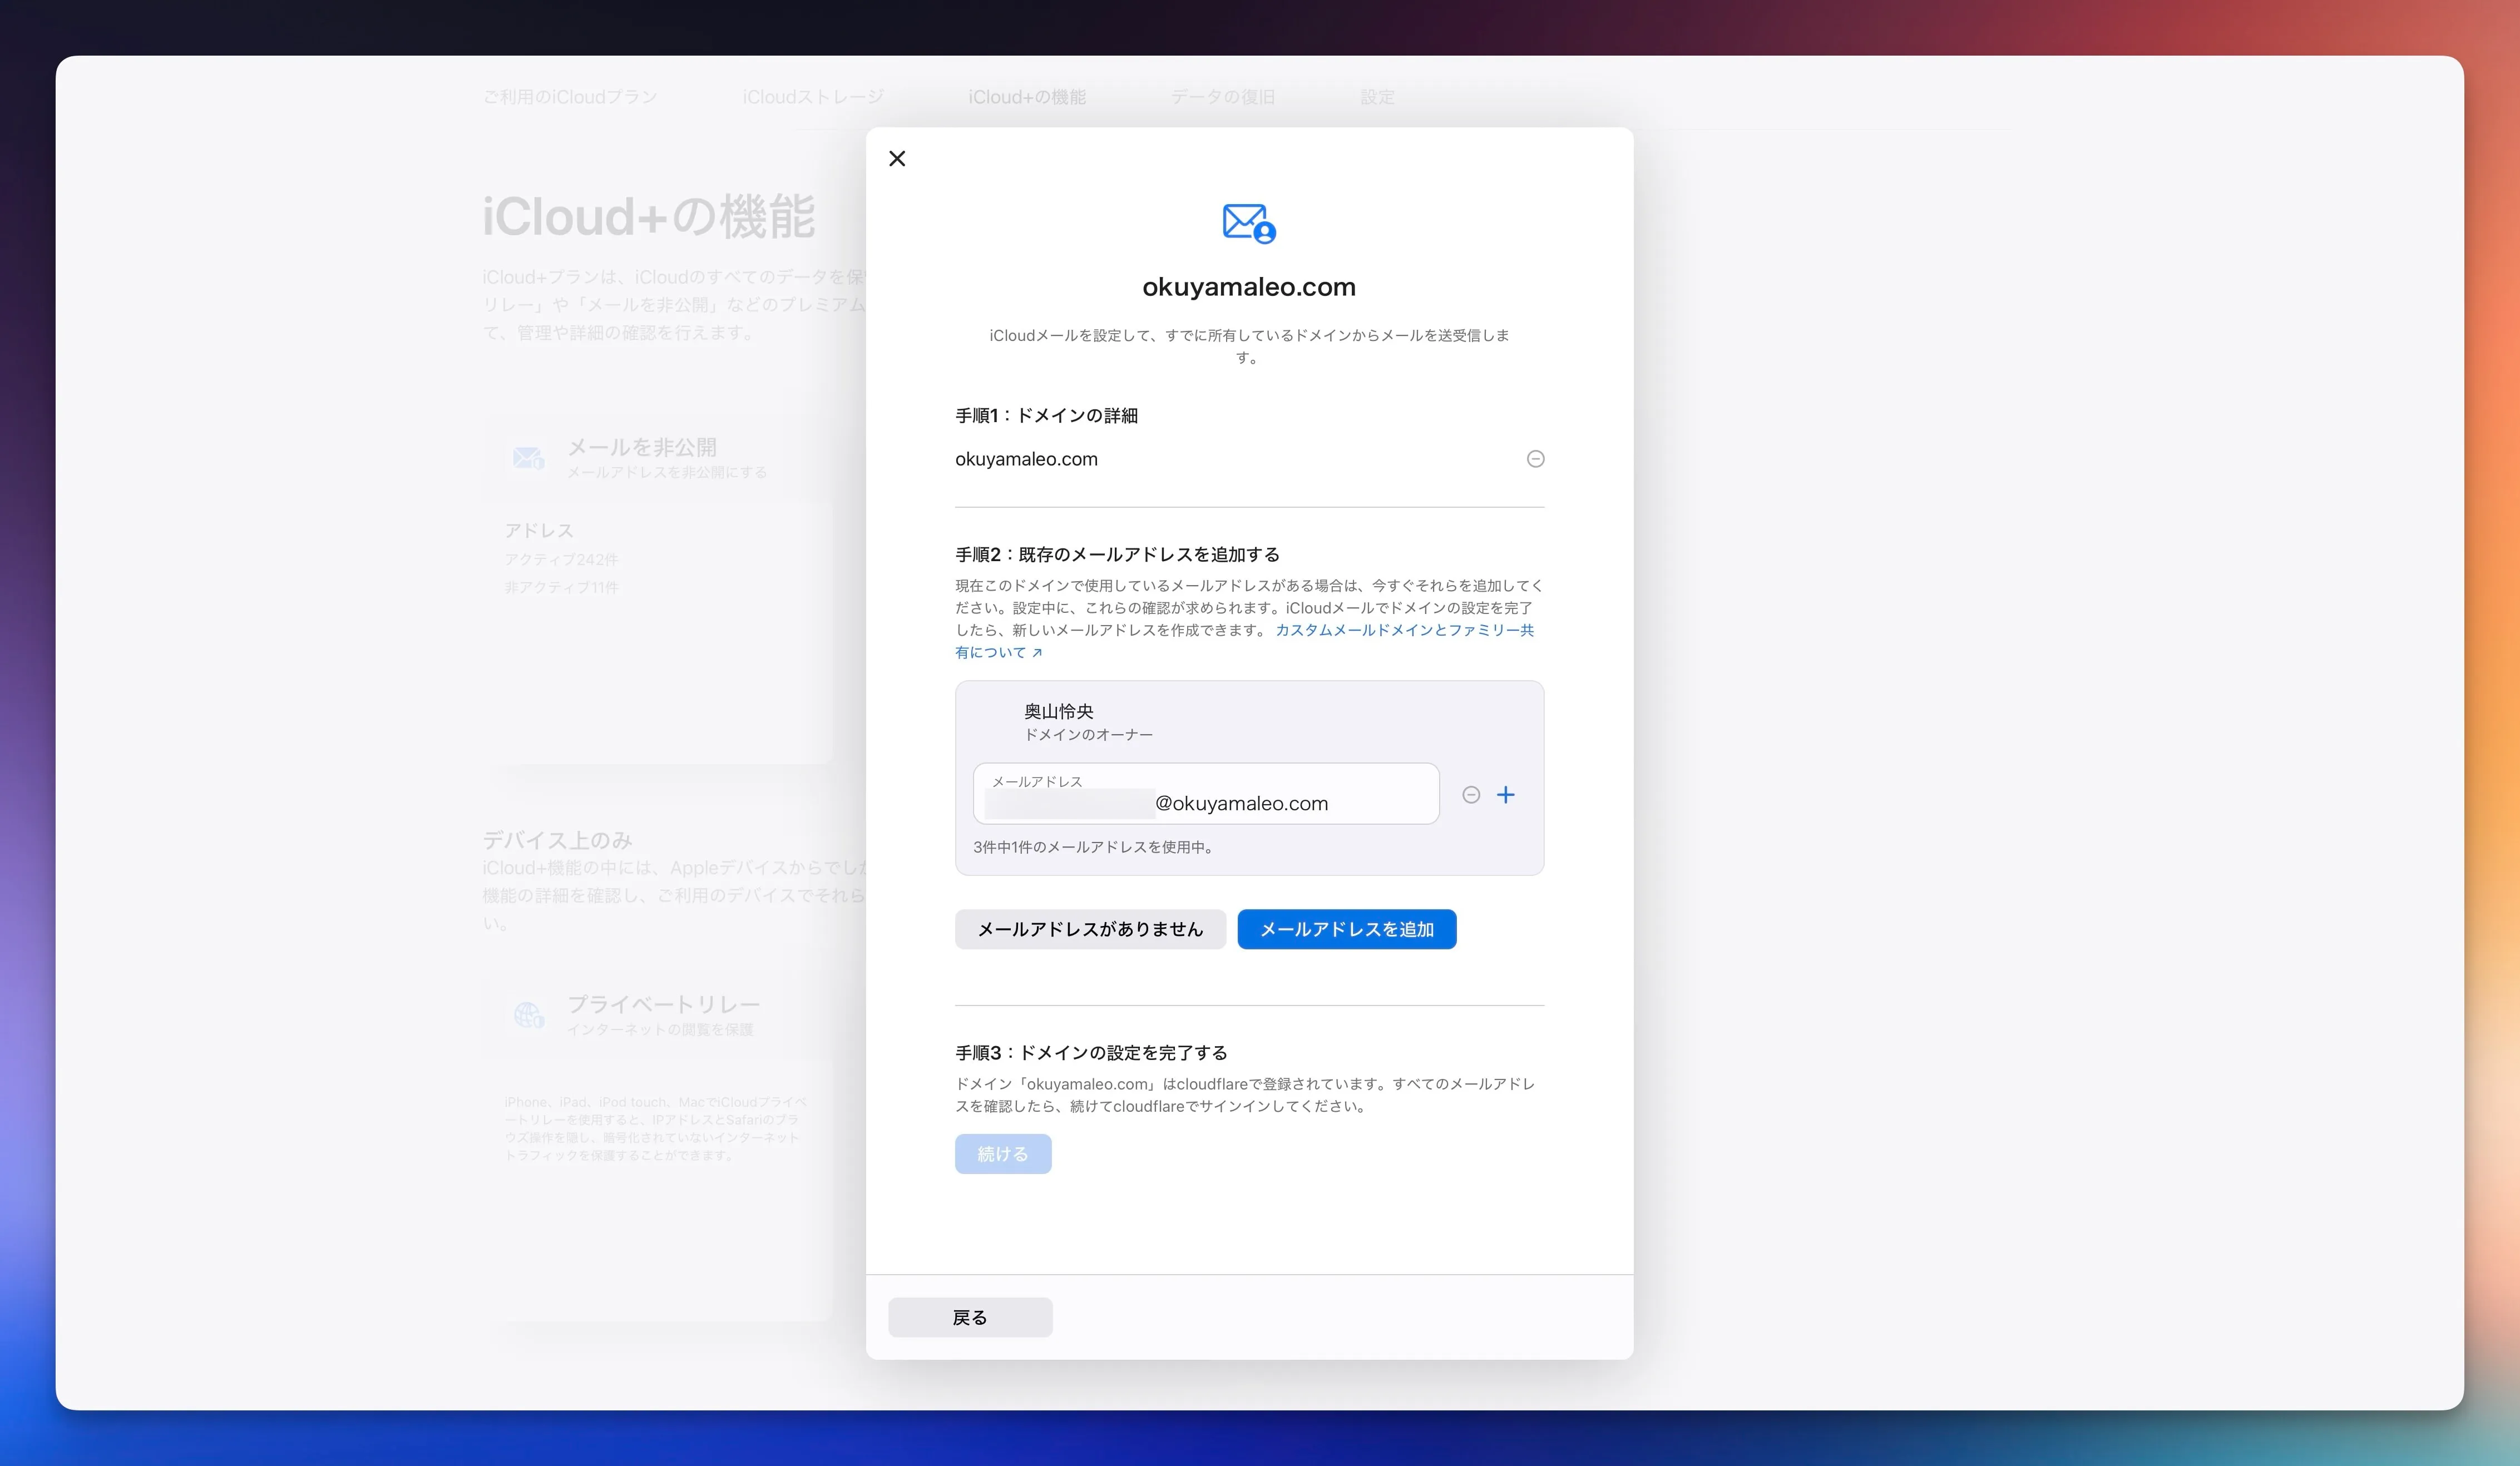
Task: Add another email address using the plus icon
Action: pos(1507,794)
